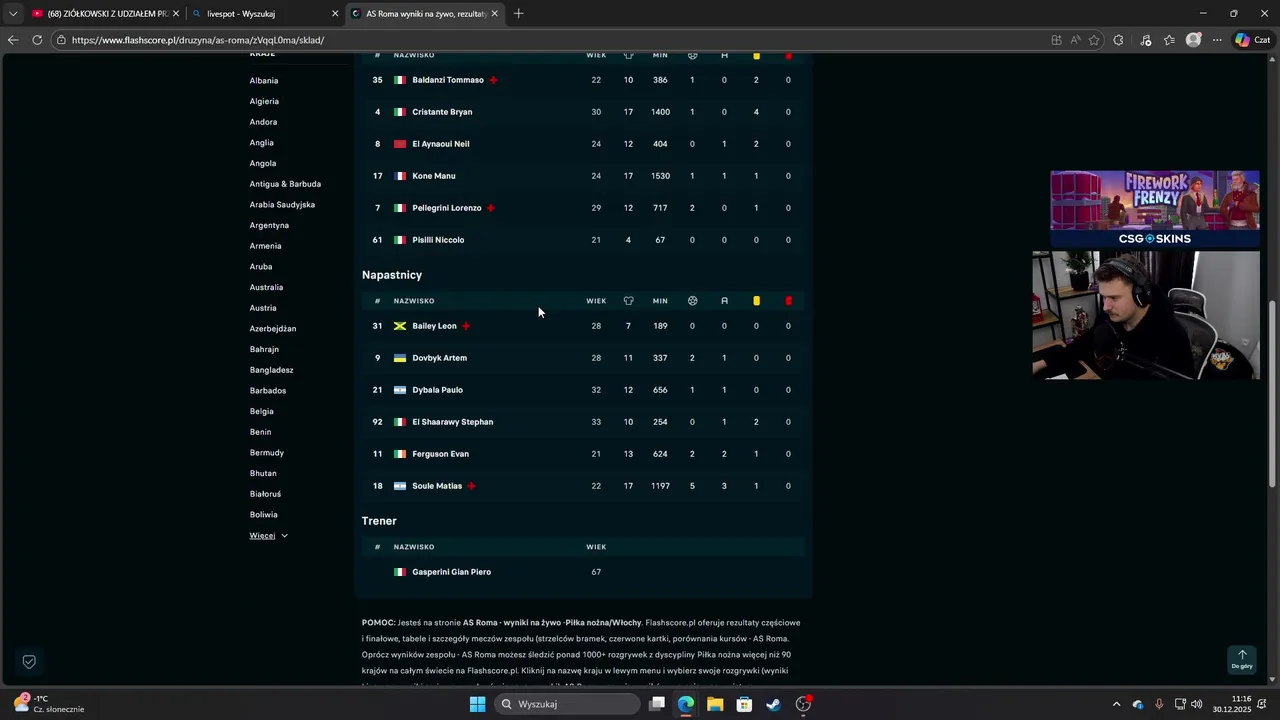Click Jamaica flag beside Bailey Leon

(400, 326)
